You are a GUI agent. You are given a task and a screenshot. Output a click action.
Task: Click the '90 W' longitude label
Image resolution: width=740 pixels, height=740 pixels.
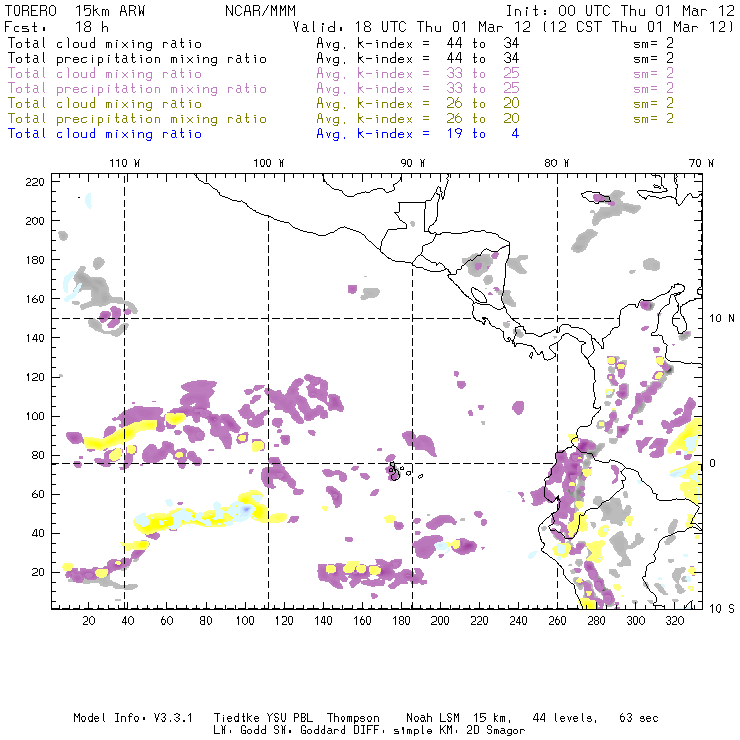point(412,163)
